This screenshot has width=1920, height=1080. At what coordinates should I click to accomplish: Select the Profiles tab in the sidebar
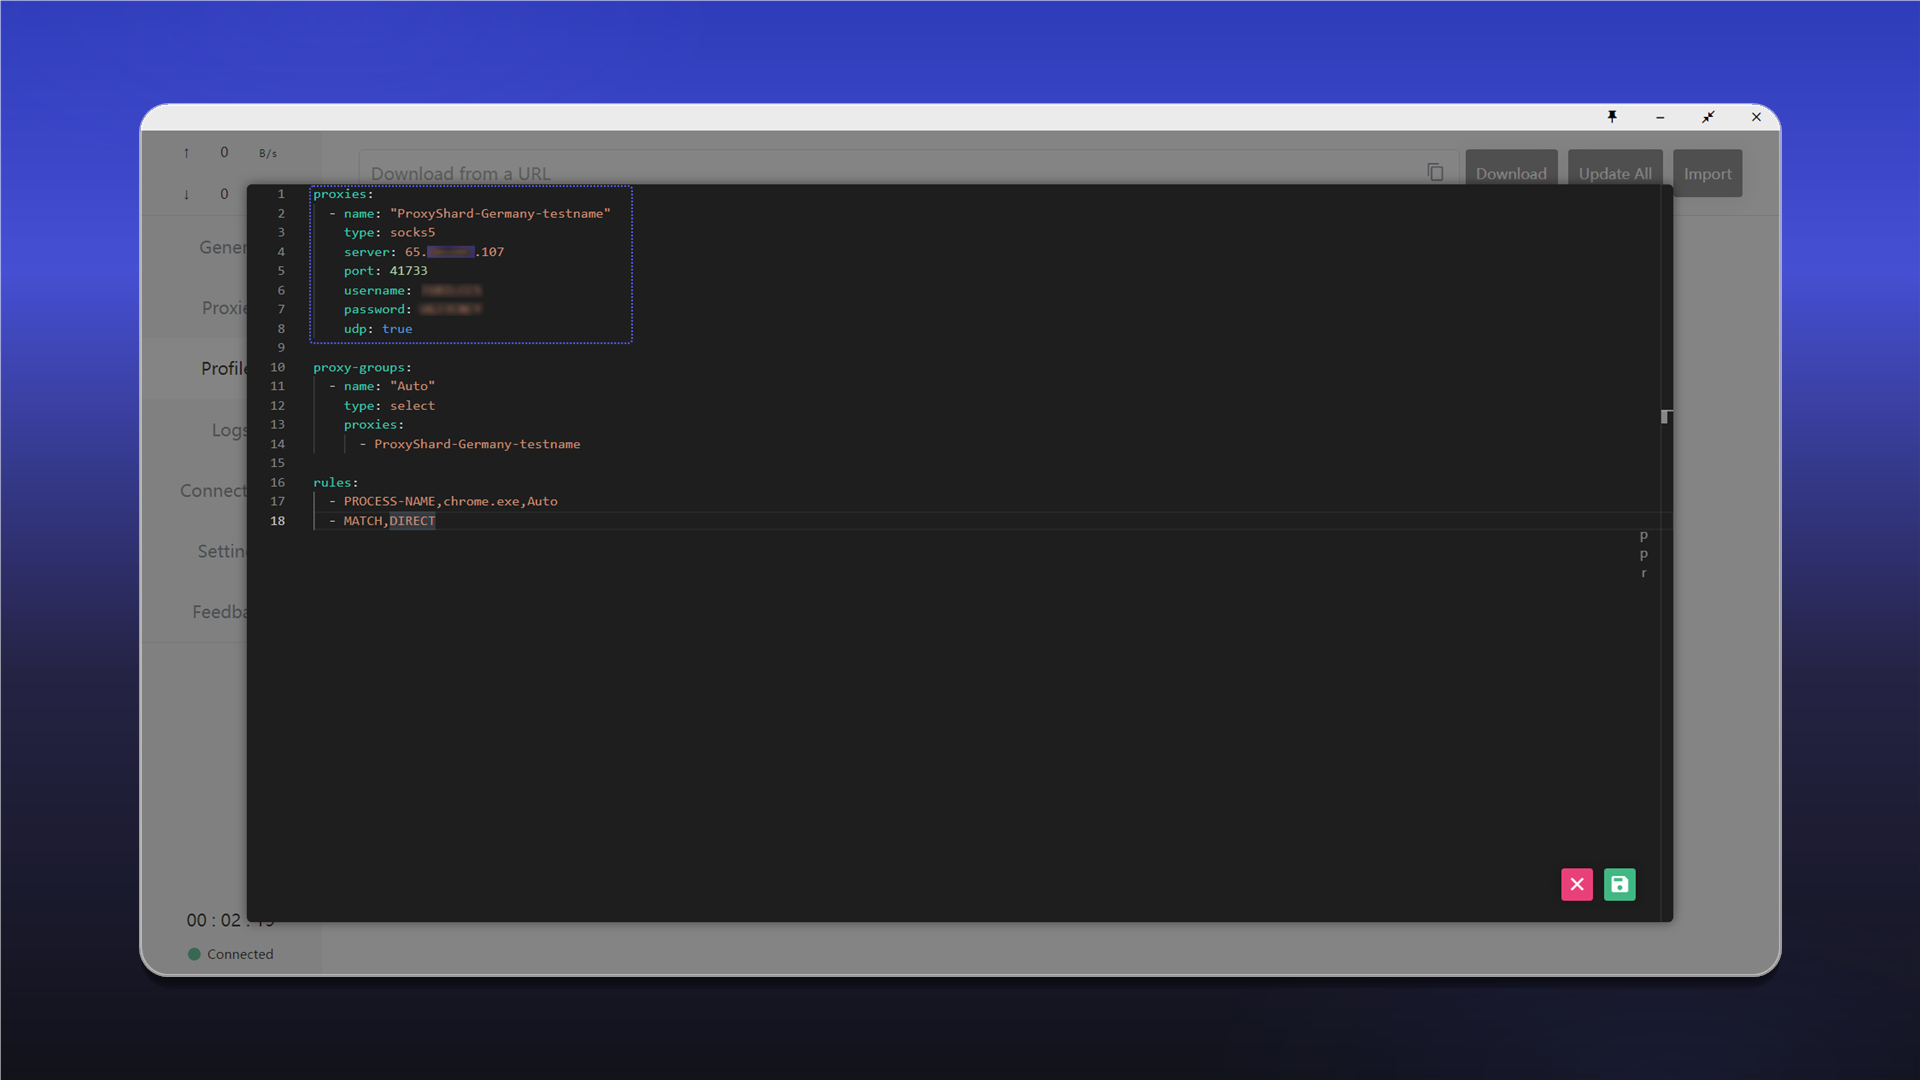click(224, 368)
